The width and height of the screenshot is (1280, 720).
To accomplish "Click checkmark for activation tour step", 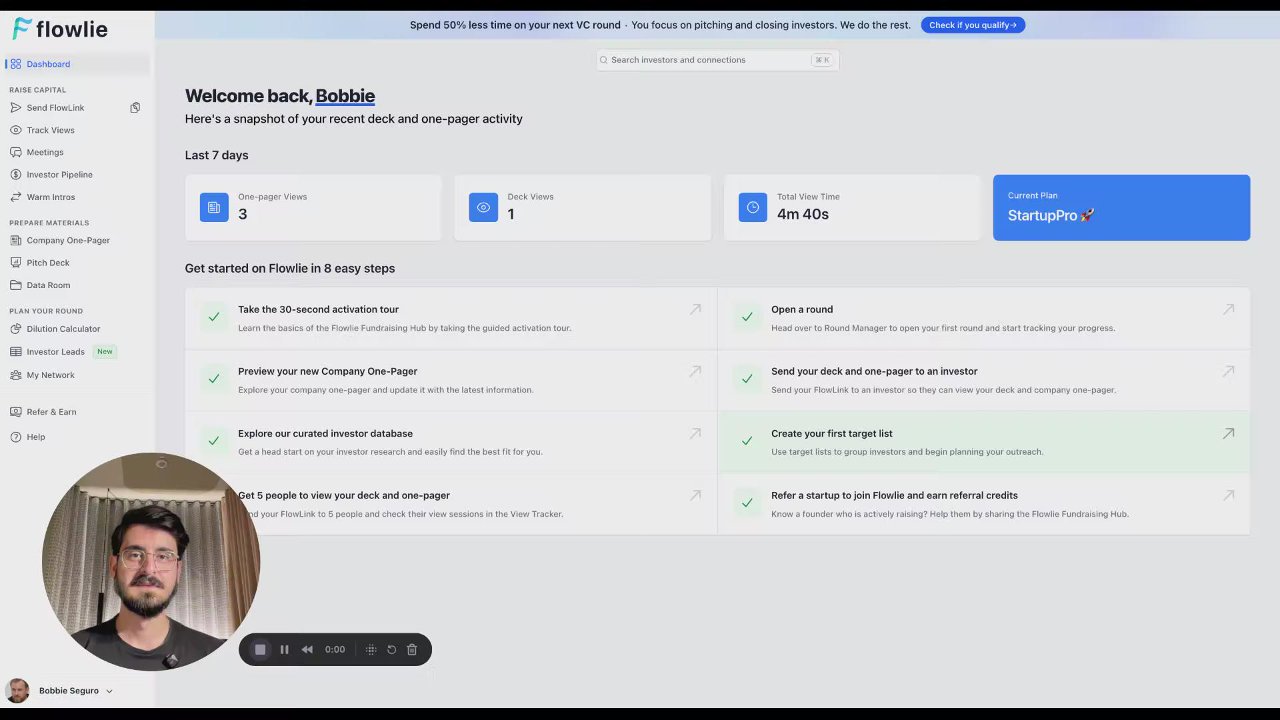I will [214, 317].
